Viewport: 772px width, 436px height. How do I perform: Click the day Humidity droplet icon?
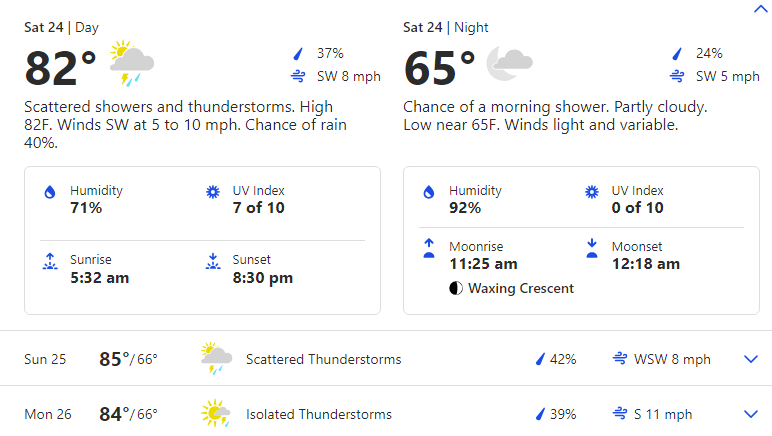50,192
